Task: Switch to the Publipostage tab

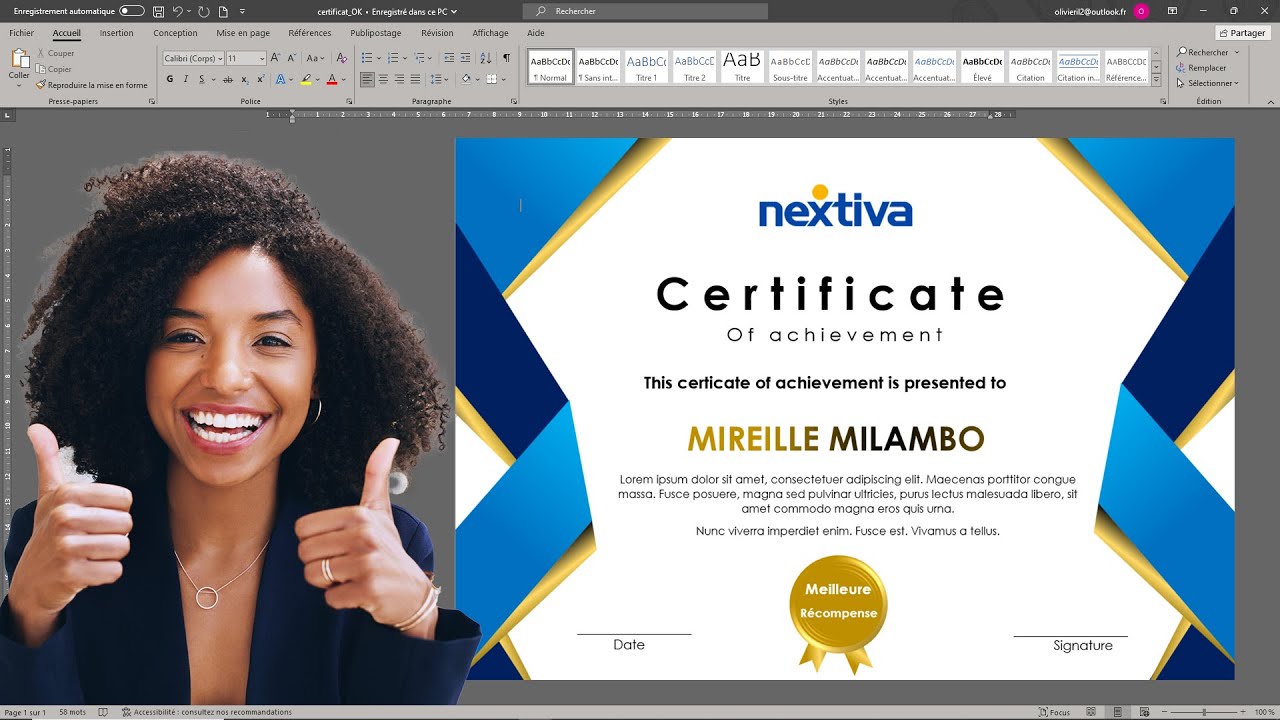Action: (375, 33)
